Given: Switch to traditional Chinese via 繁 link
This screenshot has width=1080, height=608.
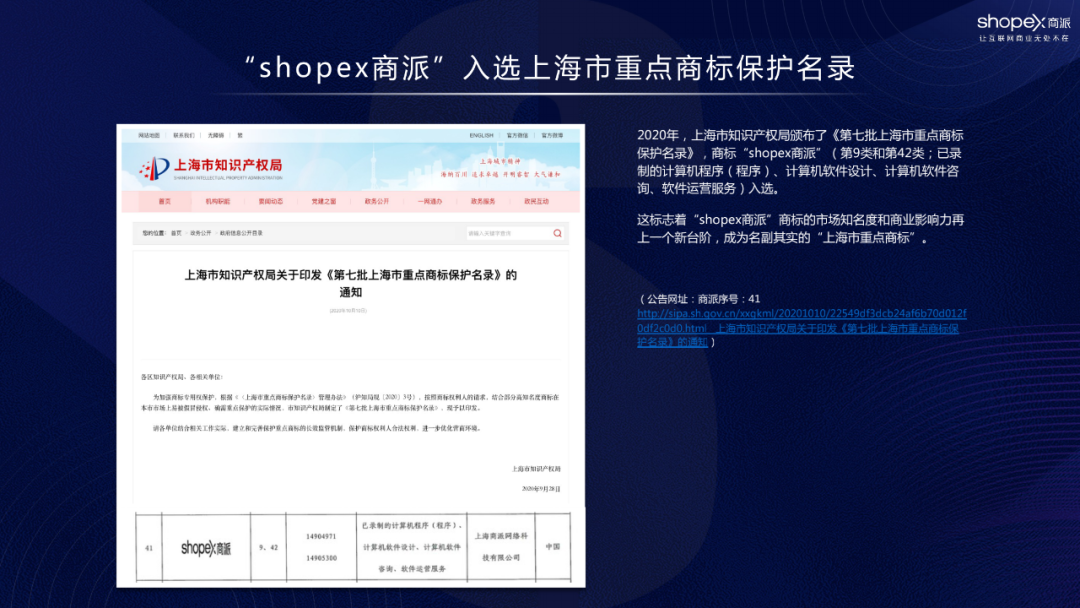Looking at the screenshot, I should [x=240, y=136].
